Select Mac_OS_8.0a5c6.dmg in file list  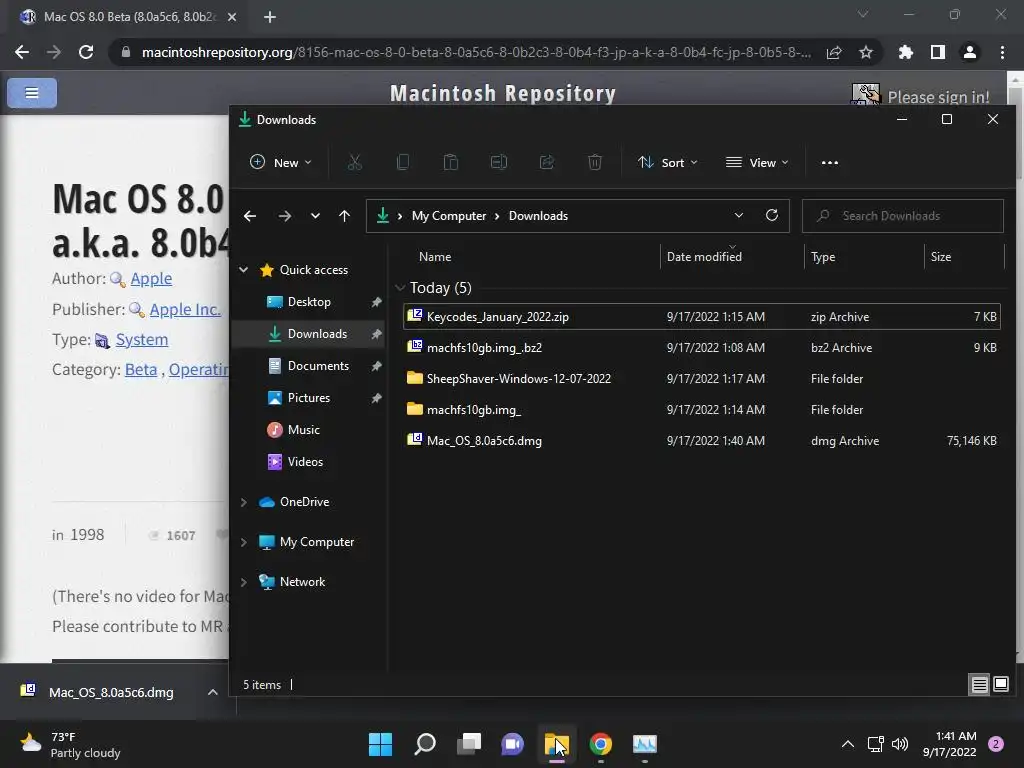coord(701,441)
